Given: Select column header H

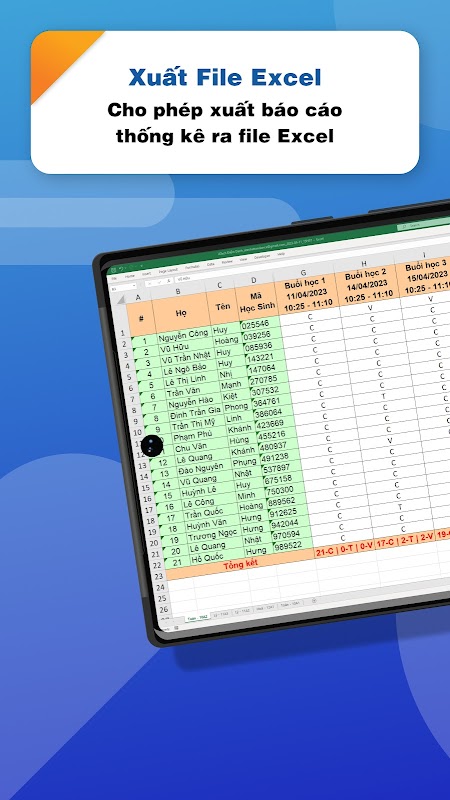Looking at the screenshot, I should click(364, 263).
